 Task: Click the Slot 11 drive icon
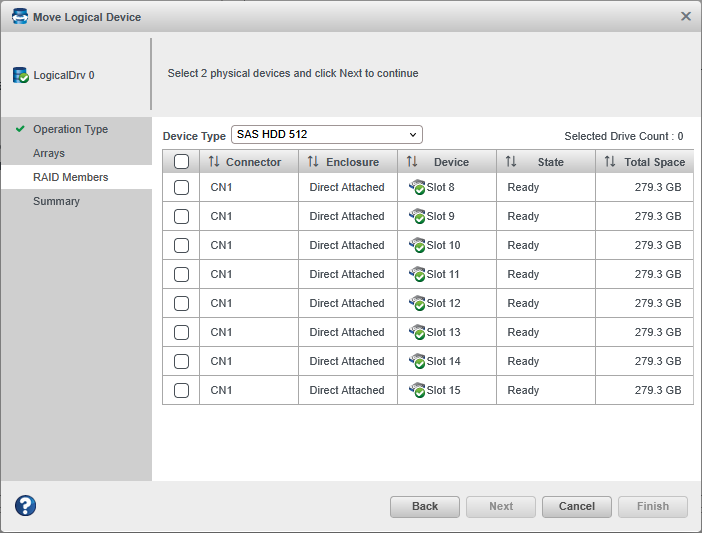(417, 274)
